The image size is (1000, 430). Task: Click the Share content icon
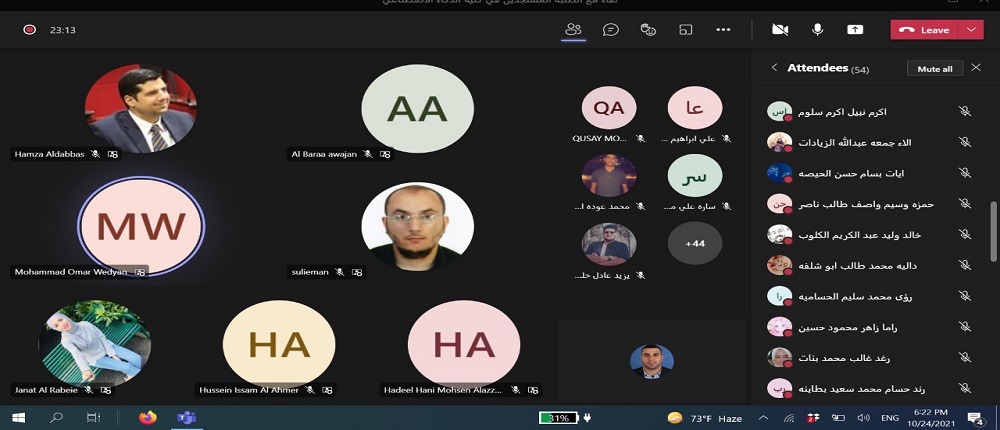(855, 30)
